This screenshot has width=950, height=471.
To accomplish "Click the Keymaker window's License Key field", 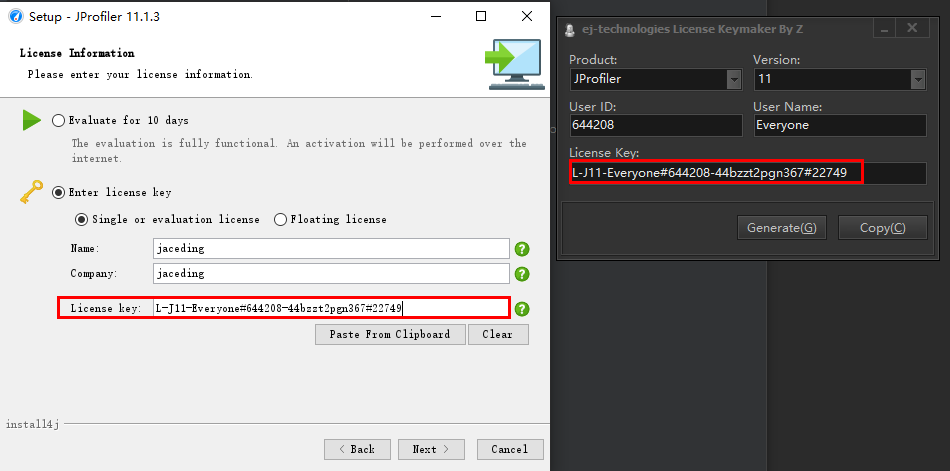I will point(748,173).
